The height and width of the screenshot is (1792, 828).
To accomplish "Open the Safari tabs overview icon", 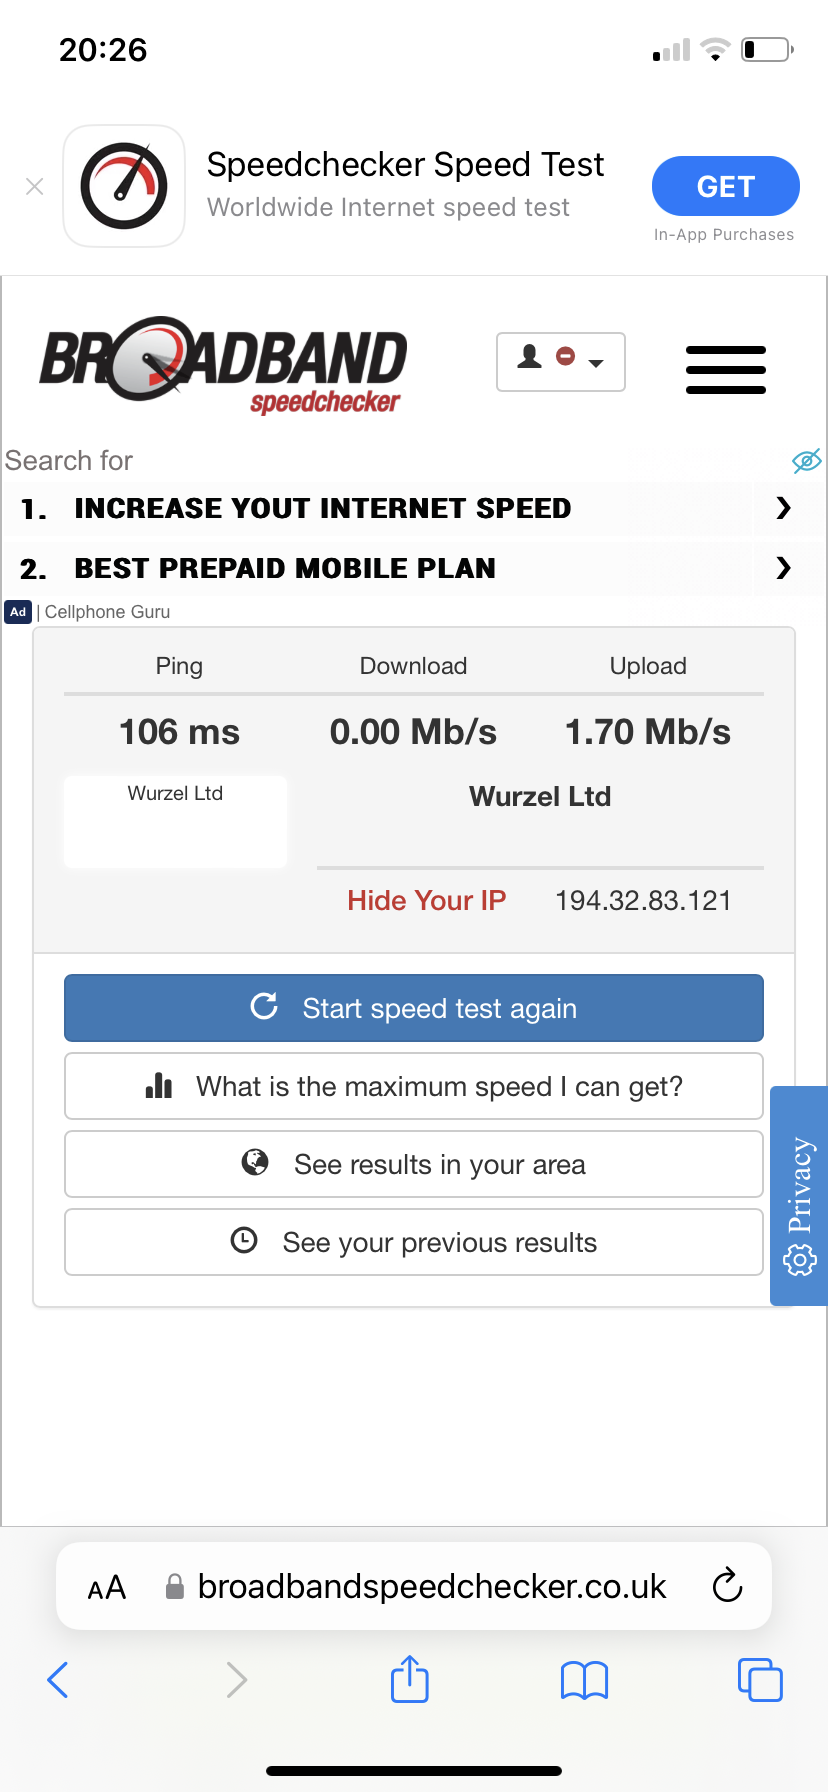I will [x=760, y=1679].
